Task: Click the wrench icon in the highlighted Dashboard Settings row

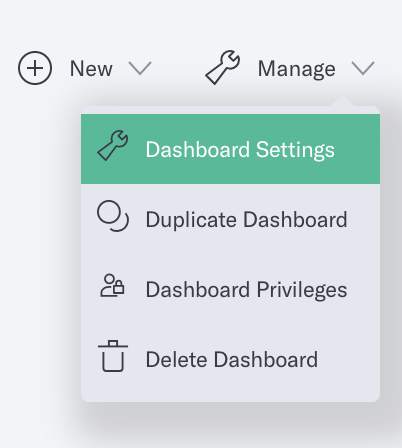Action: (113, 146)
